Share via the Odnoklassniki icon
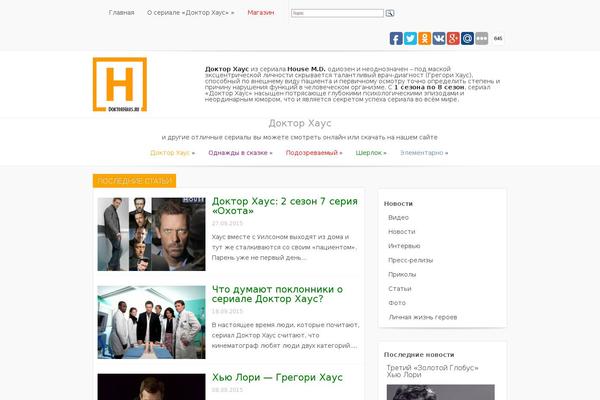Image resolution: width=600 pixels, height=400 pixels. (x=424, y=38)
